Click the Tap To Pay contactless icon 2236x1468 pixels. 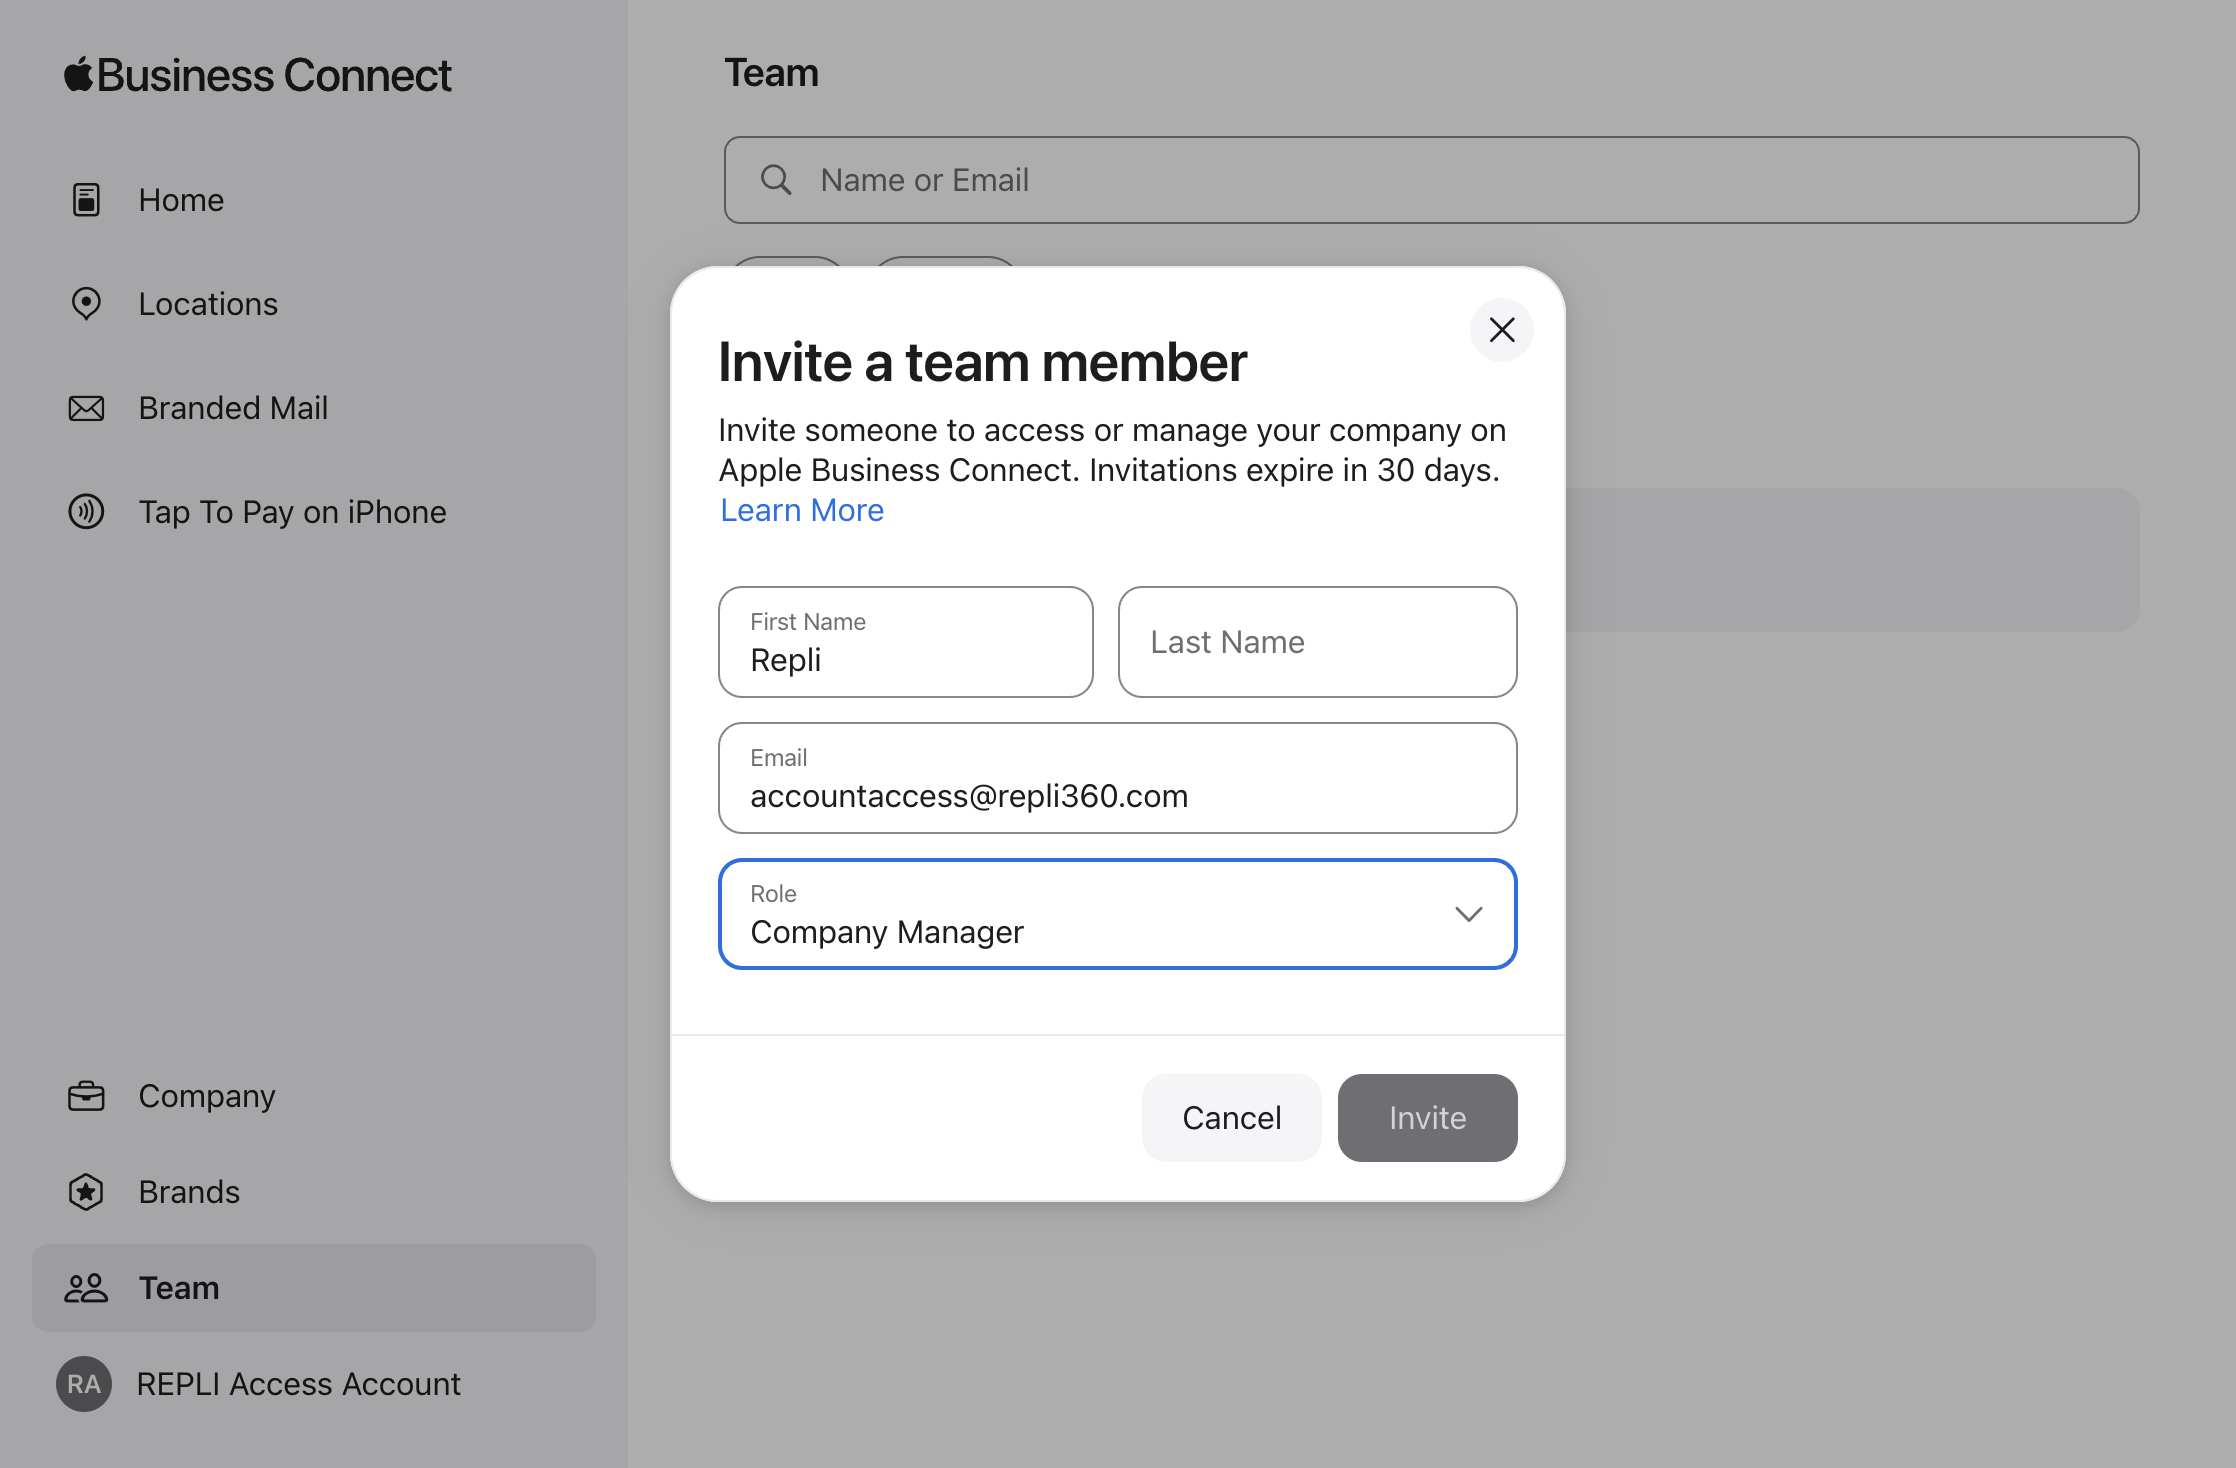tap(86, 512)
